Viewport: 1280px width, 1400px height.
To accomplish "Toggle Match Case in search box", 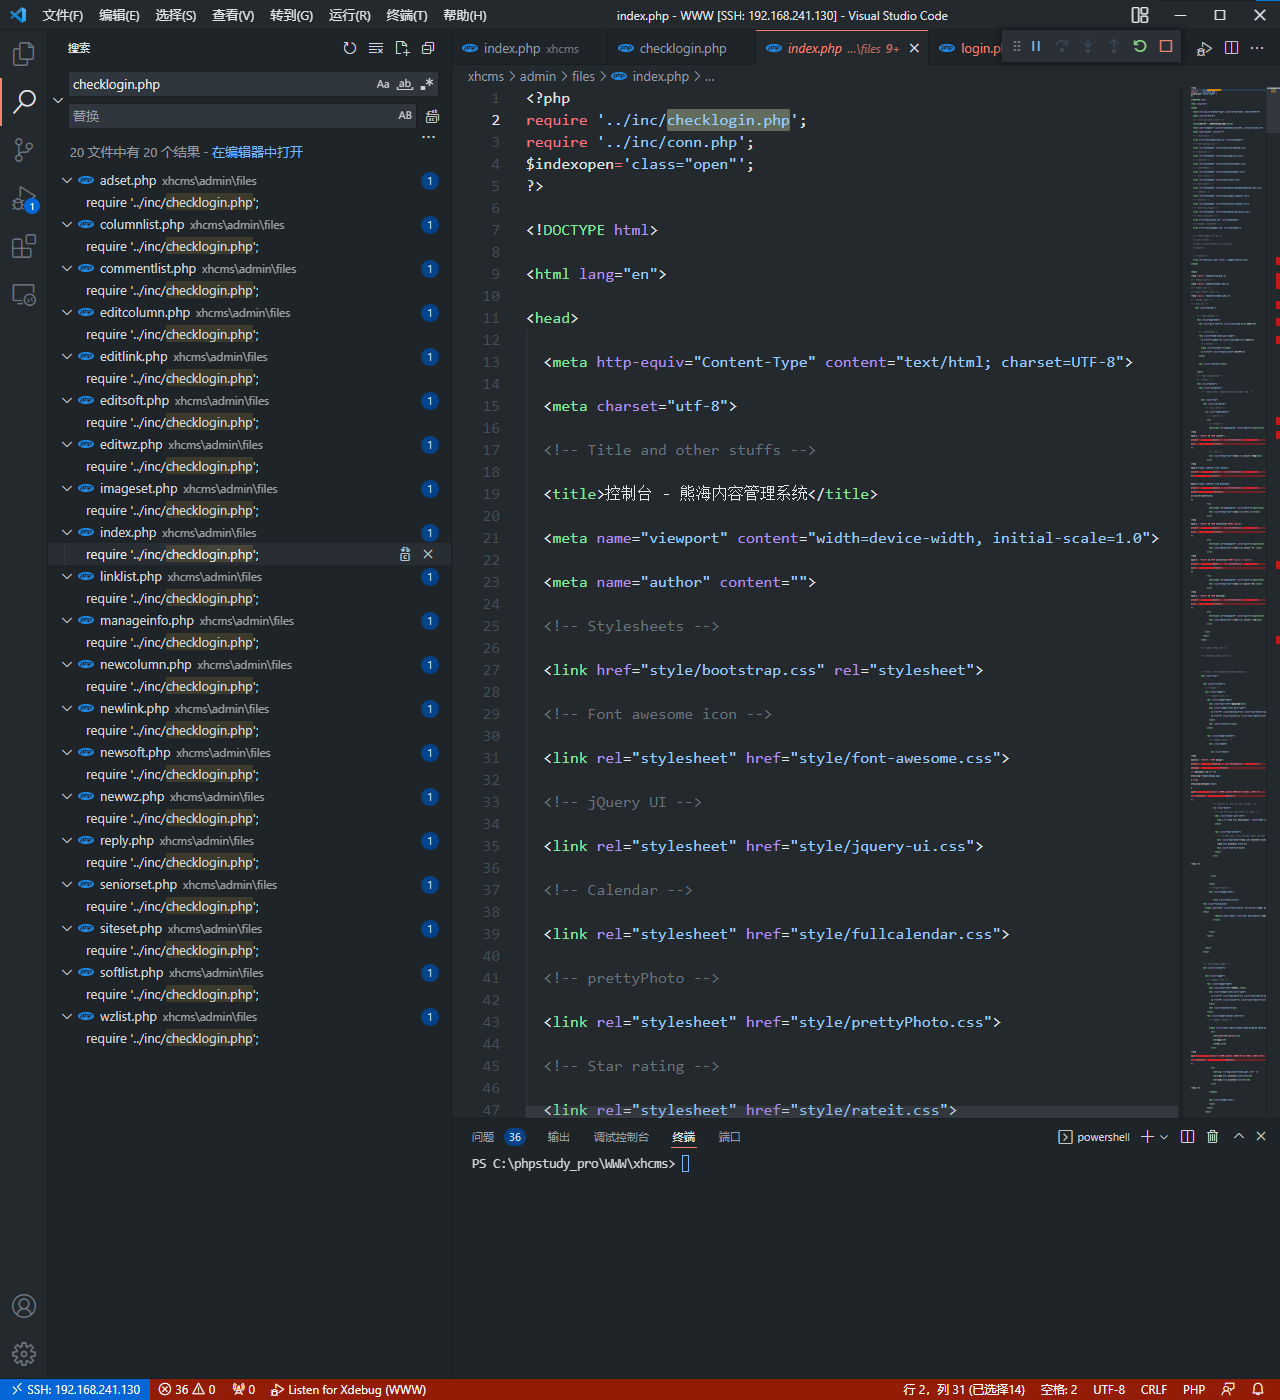I will click(383, 84).
